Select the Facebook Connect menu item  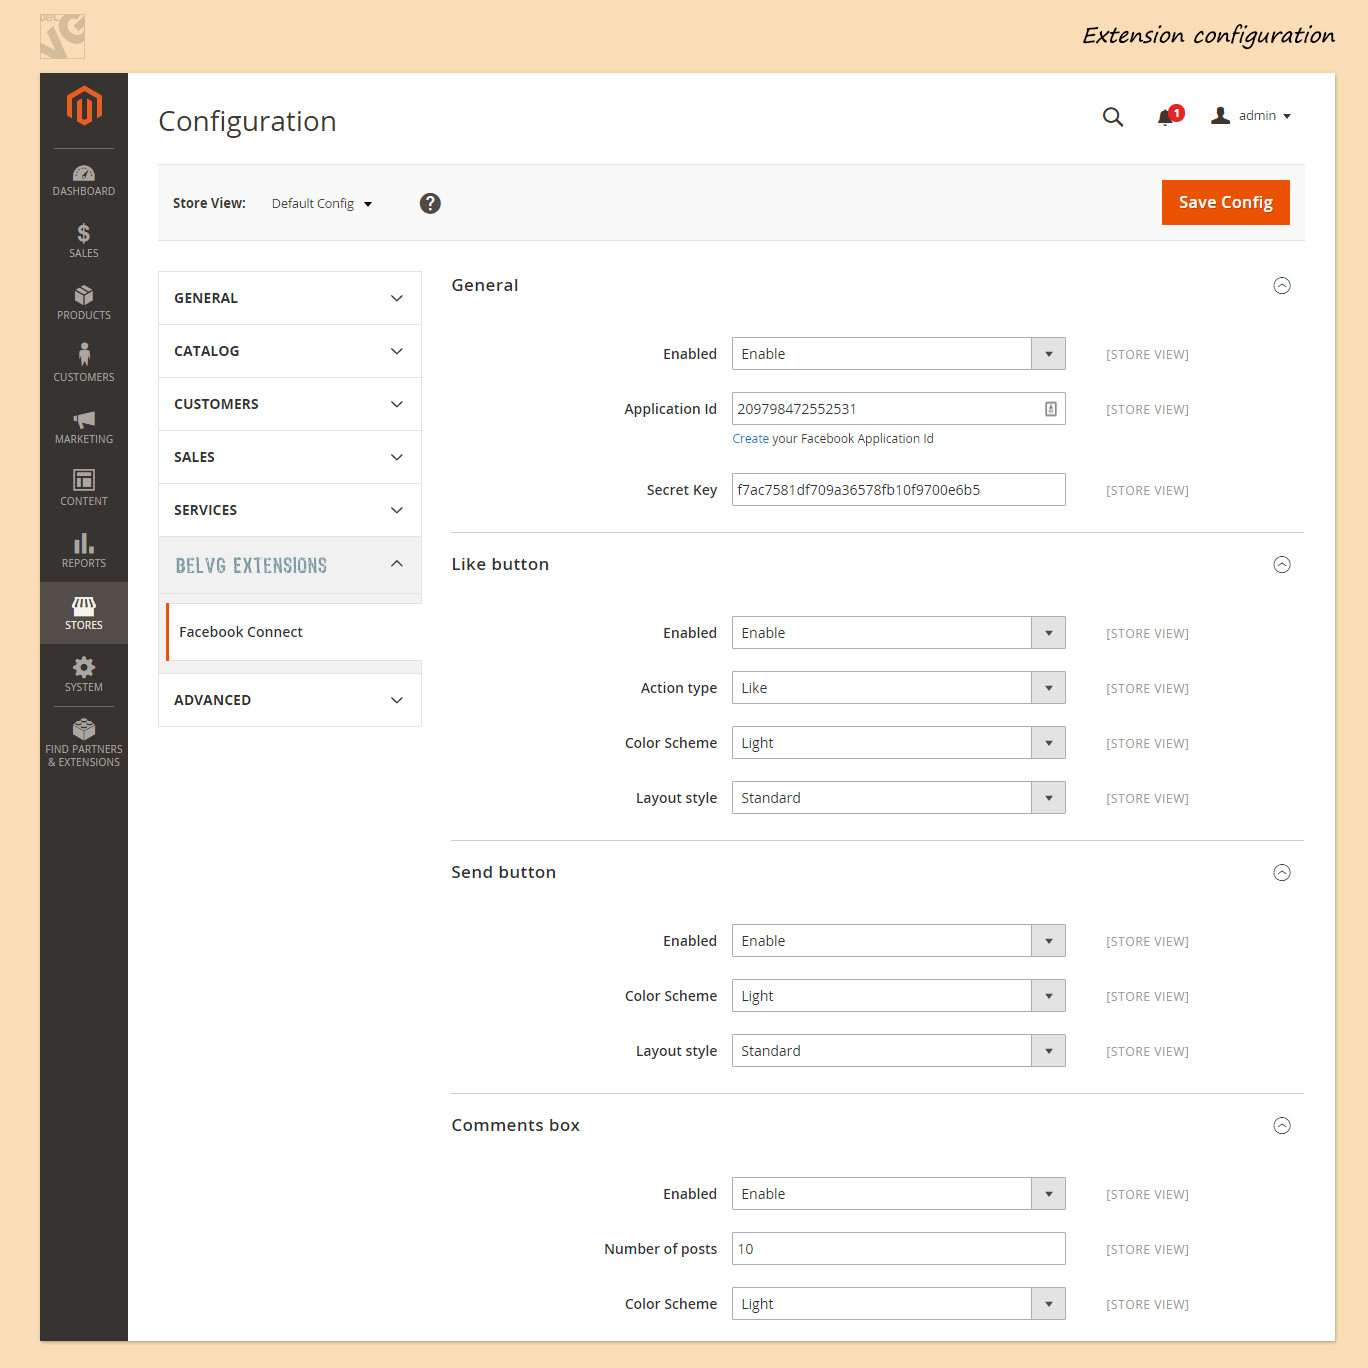tap(241, 632)
